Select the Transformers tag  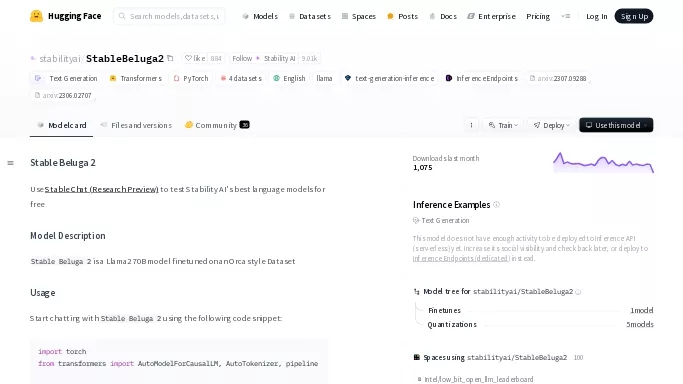135,78
